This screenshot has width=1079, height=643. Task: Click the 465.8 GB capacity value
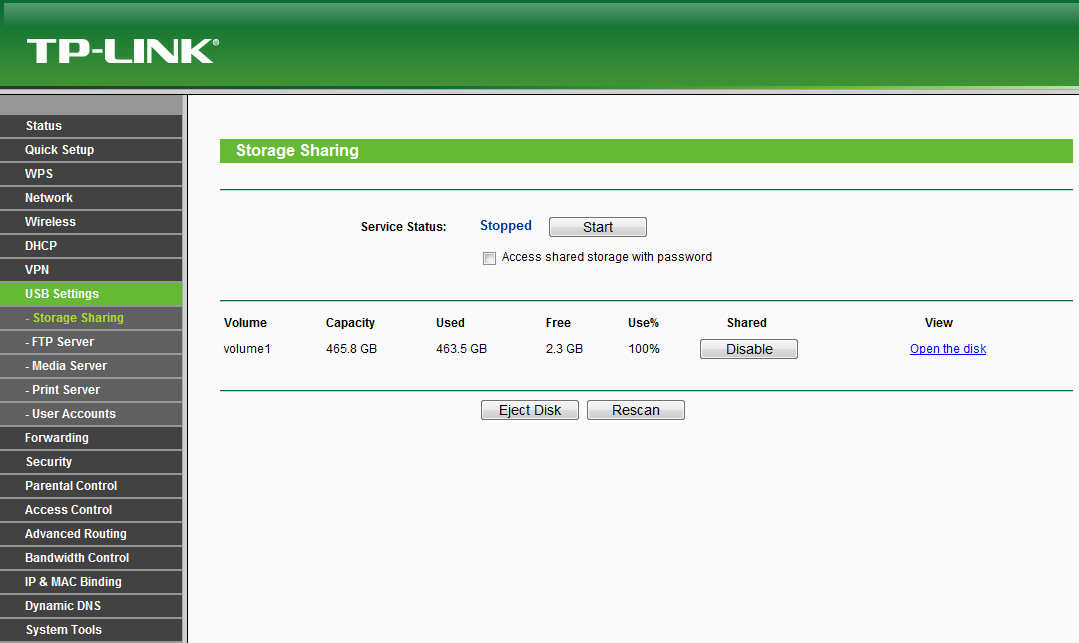click(352, 349)
